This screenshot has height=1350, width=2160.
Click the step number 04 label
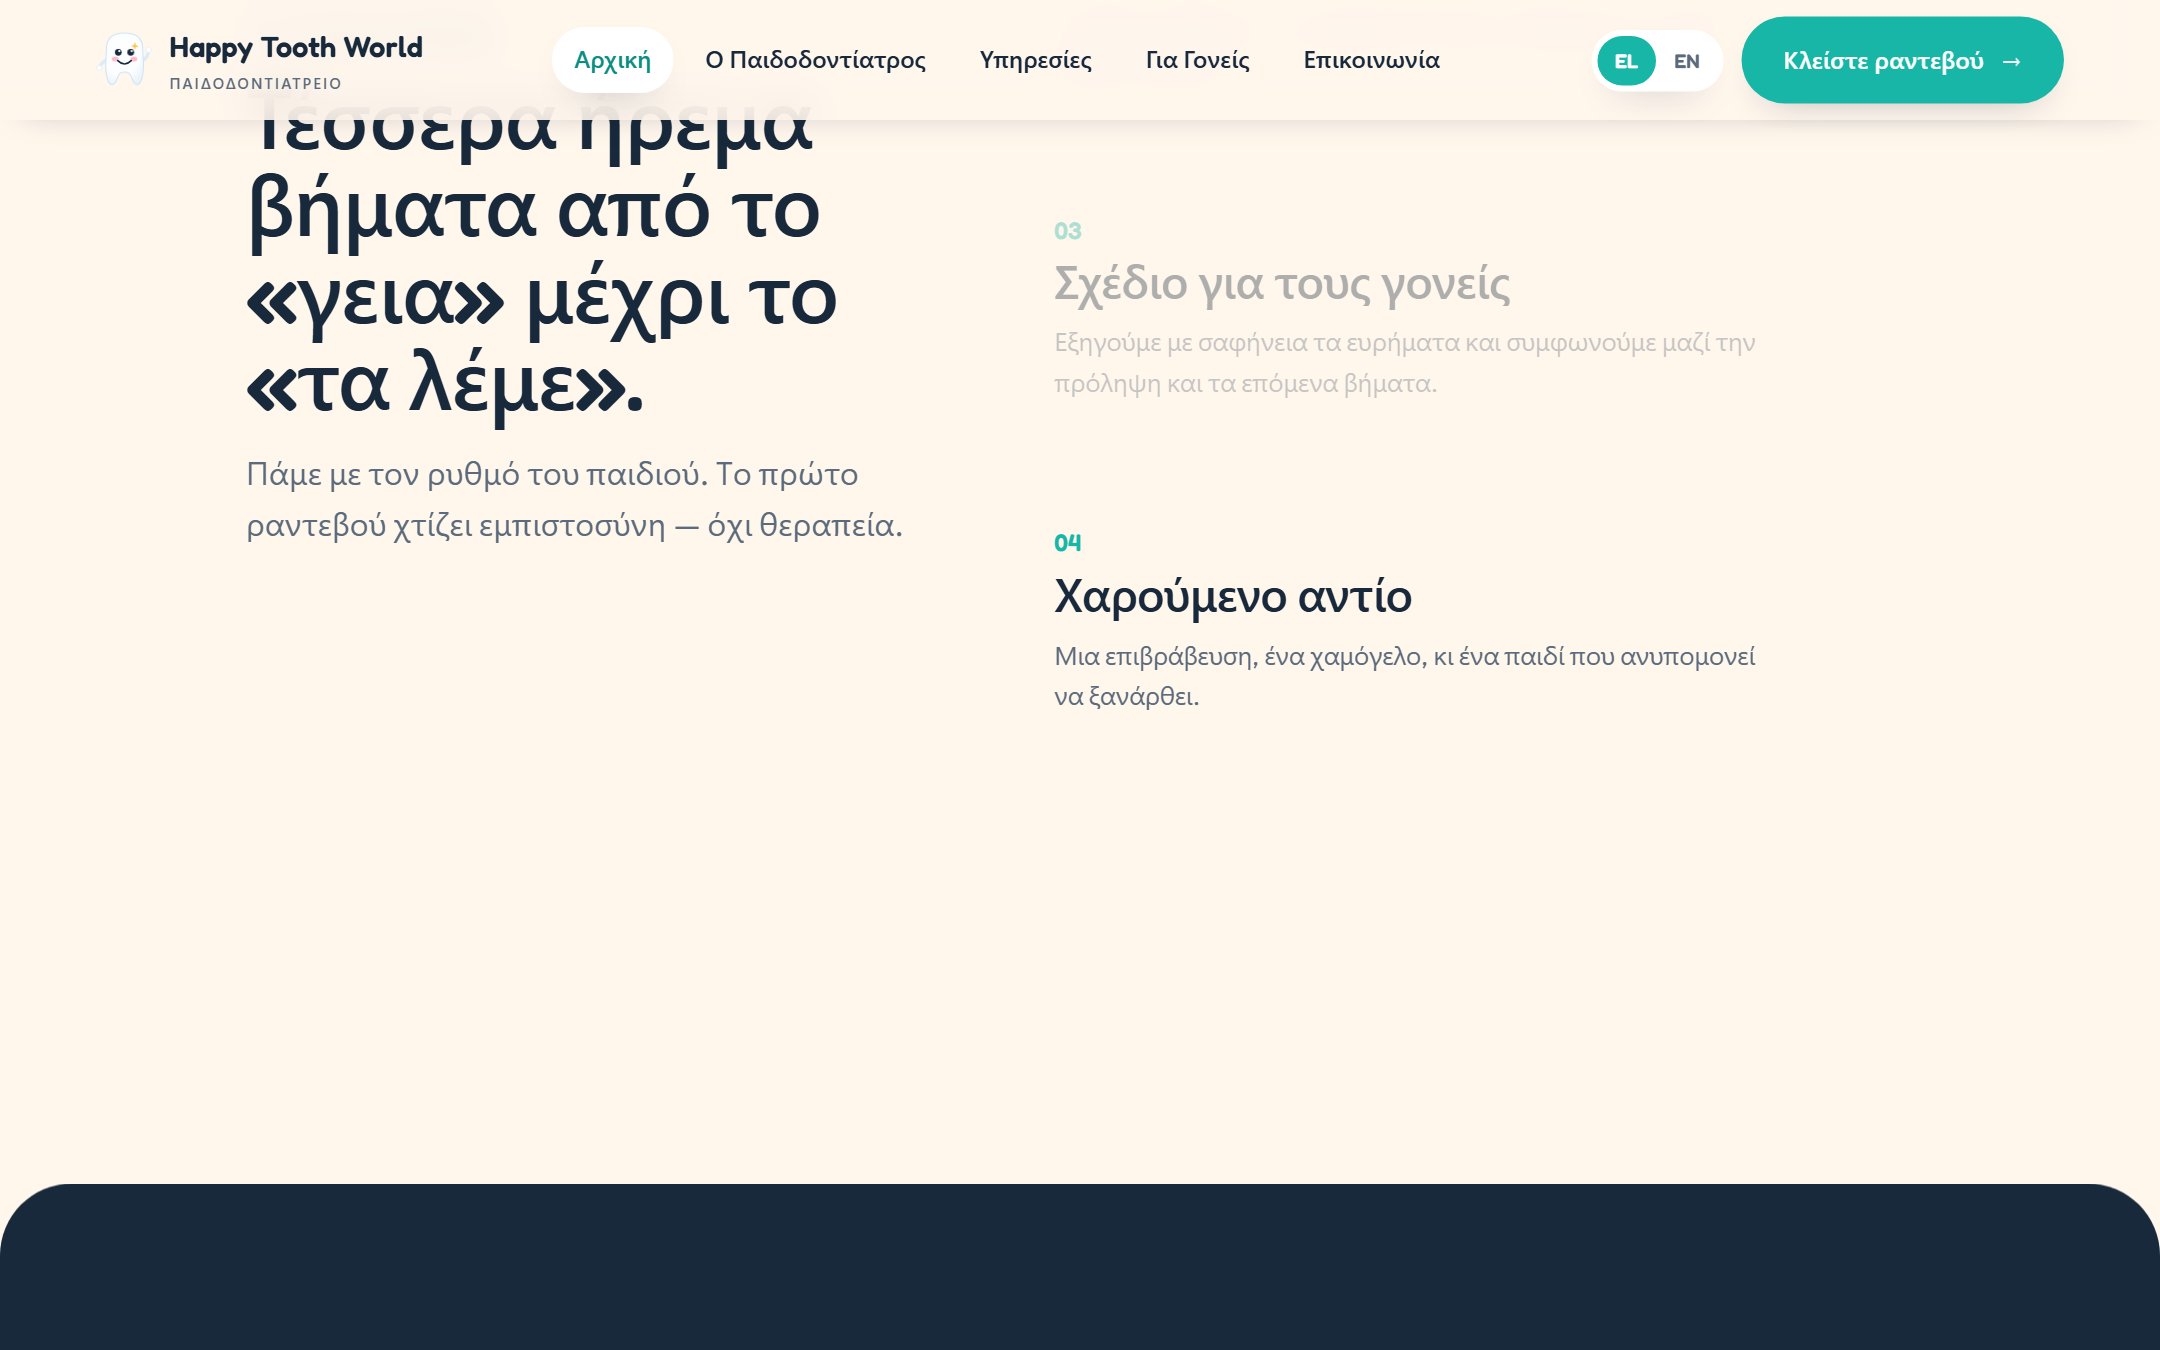click(x=1067, y=543)
